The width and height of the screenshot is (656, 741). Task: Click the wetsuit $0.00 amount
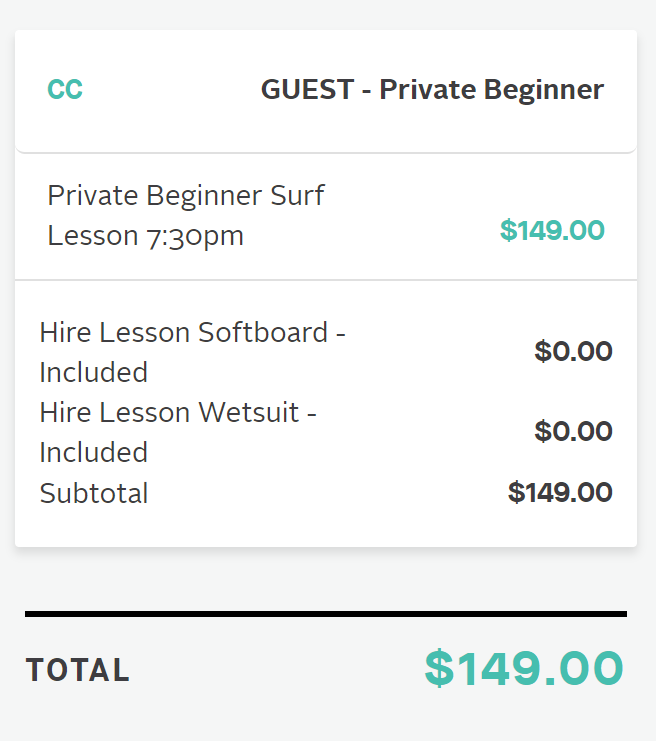[x=573, y=431]
